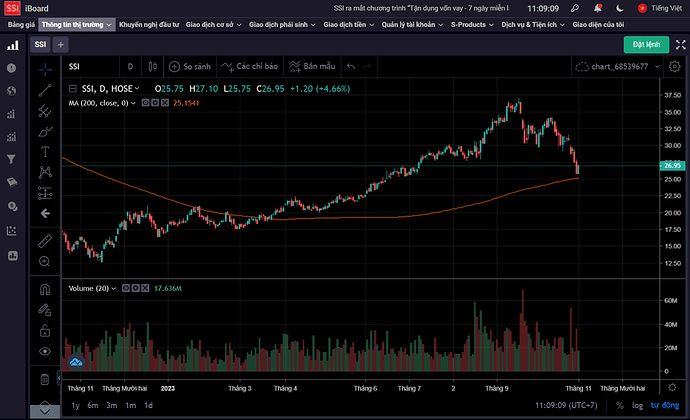Choose the text annotation tool
The width and height of the screenshot is (690, 420).
(x=45, y=151)
